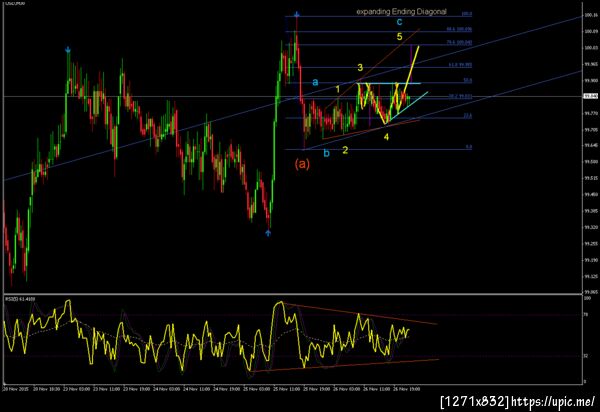
Task: Click the Fibonacci 0.0 level label
Action: tap(469, 147)
